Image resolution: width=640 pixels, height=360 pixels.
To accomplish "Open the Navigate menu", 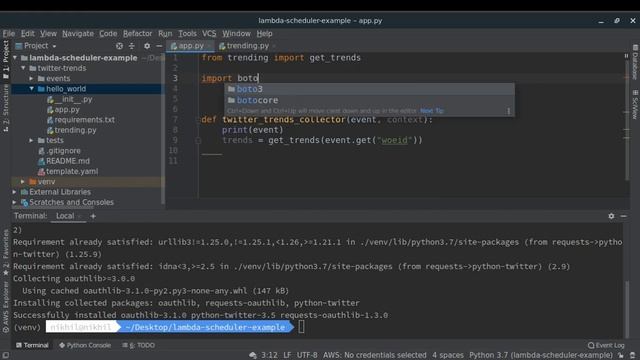I will [78, 33].
